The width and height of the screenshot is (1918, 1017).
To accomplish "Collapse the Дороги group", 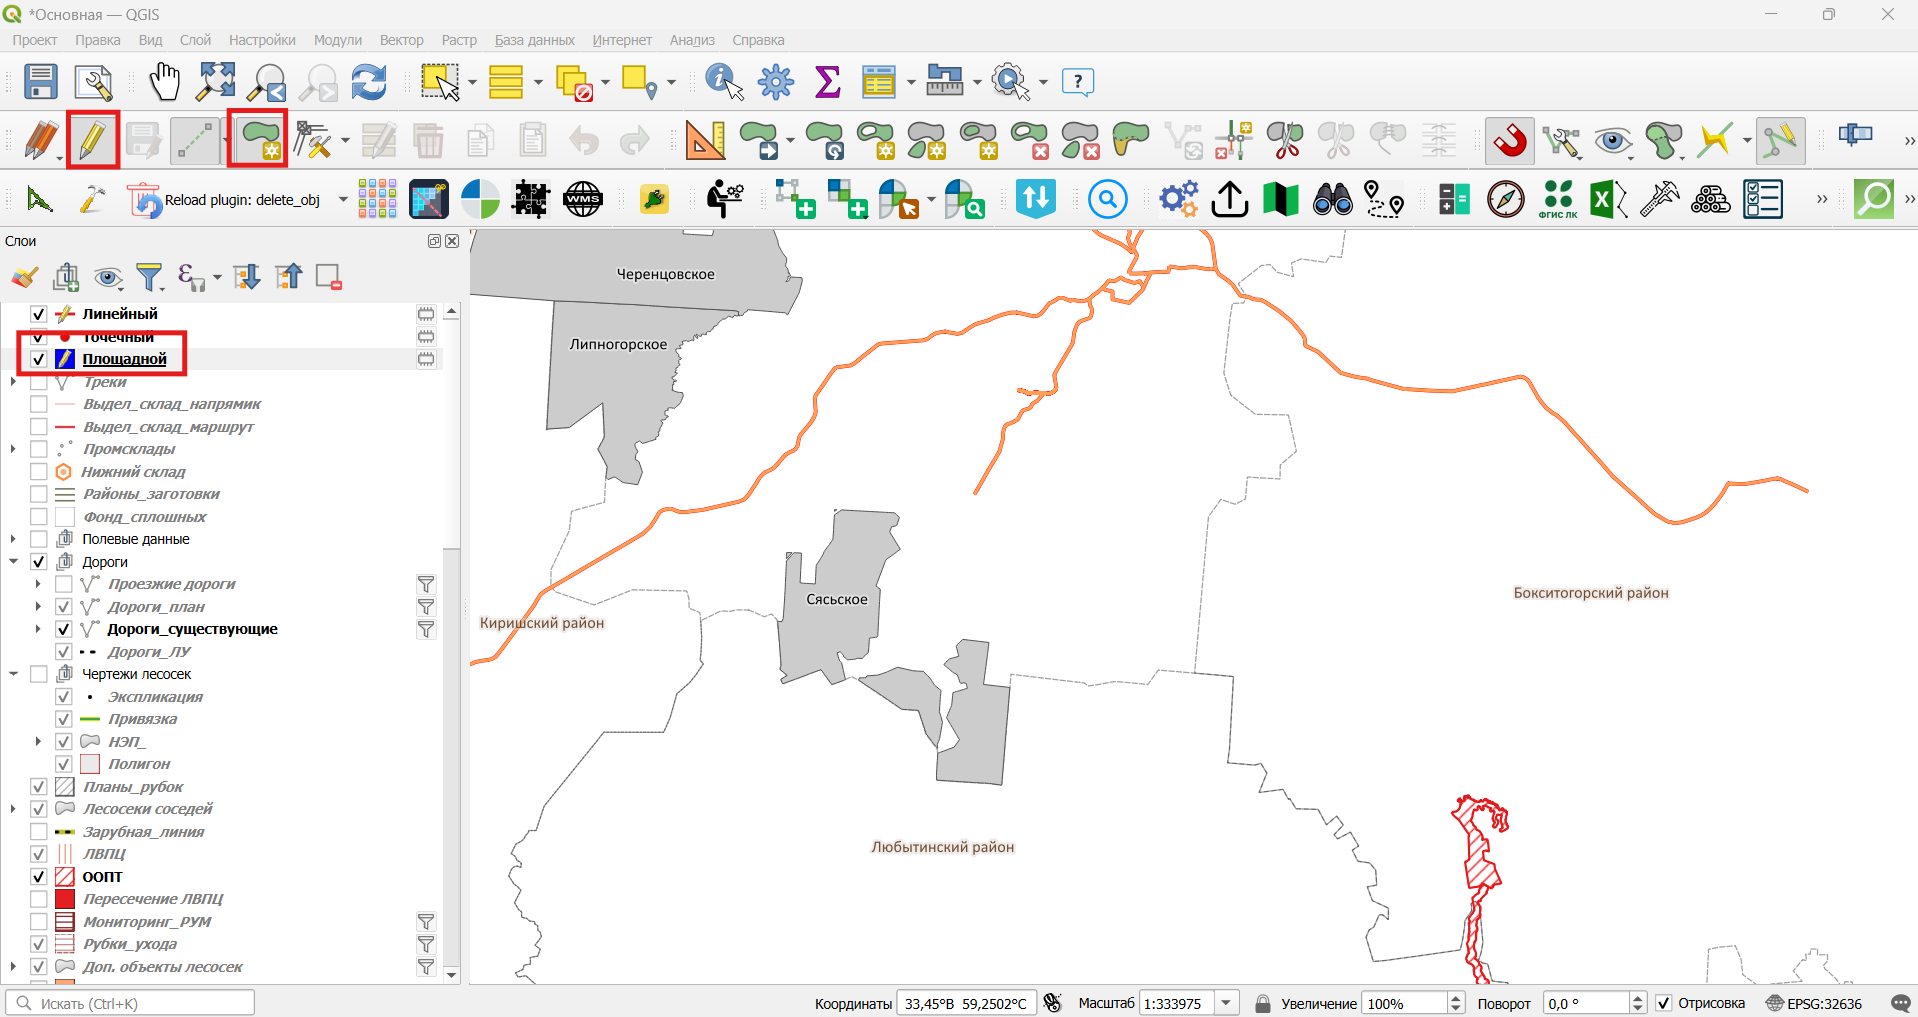I will [x=13, y=562].
